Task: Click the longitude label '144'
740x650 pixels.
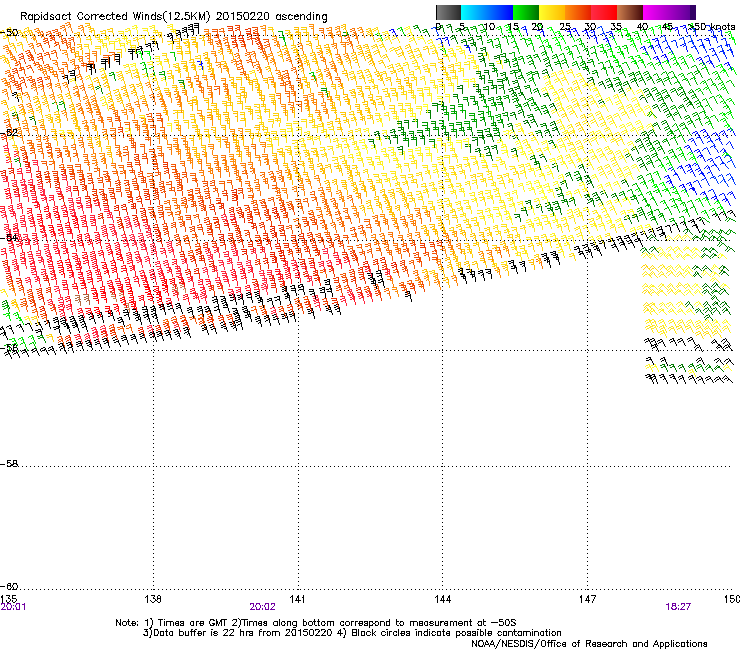Action: tap(443, 599)
